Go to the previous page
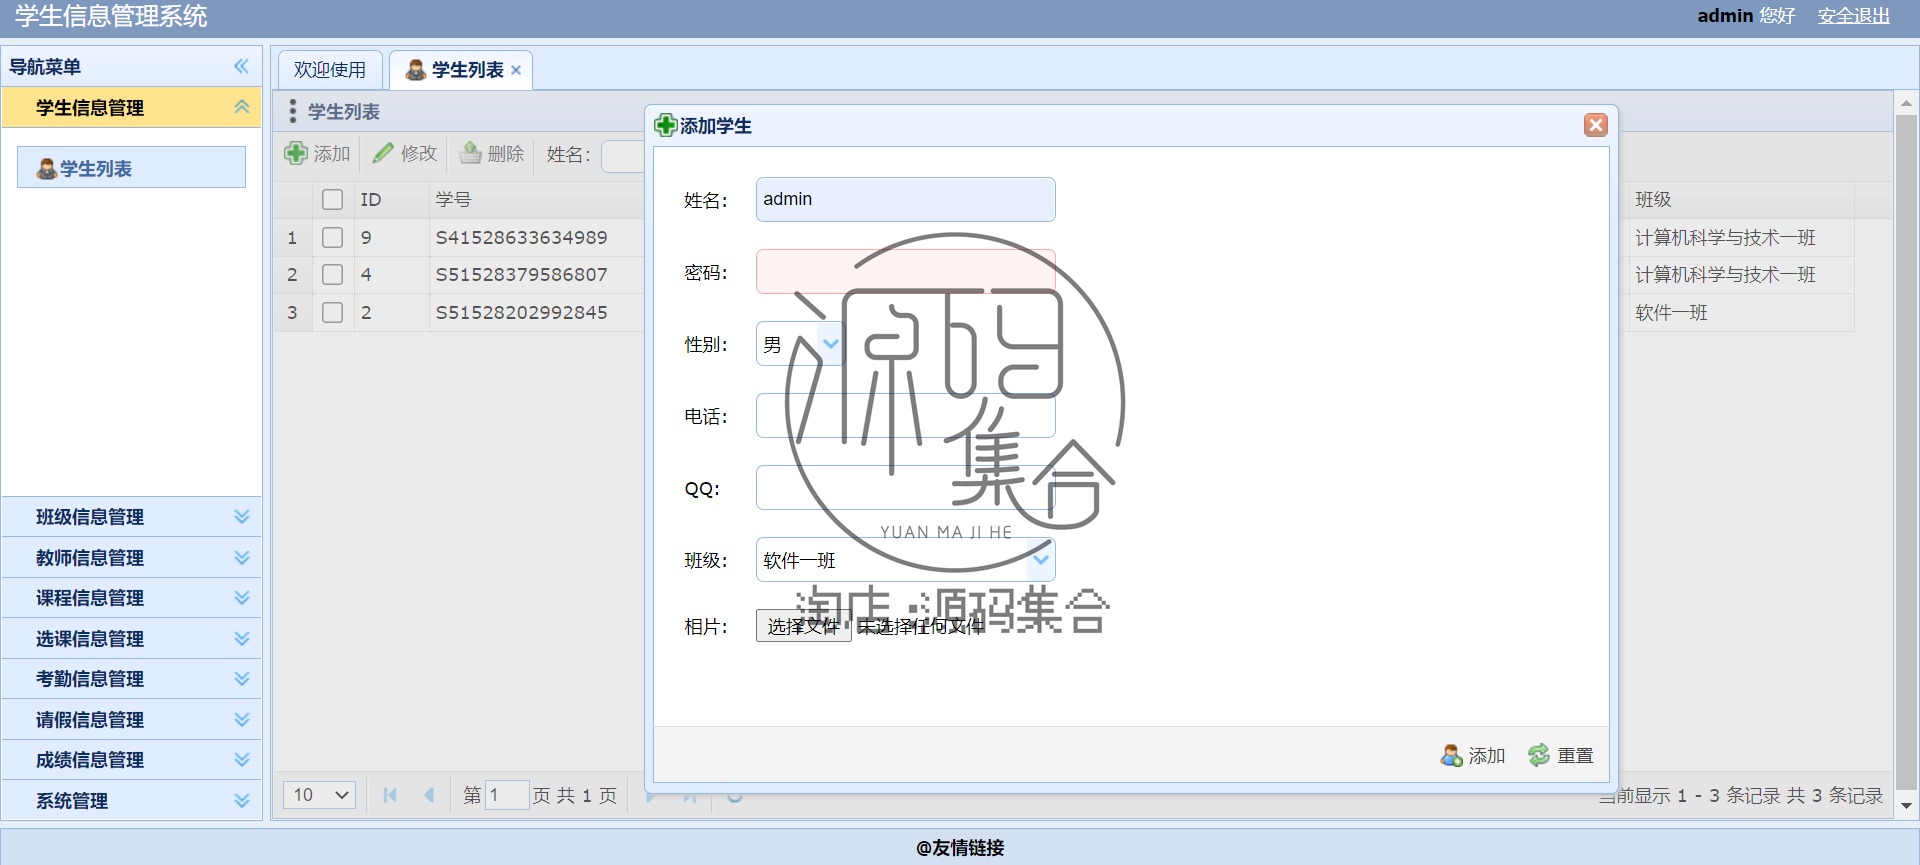1920x865 pixels. [429, 795]
